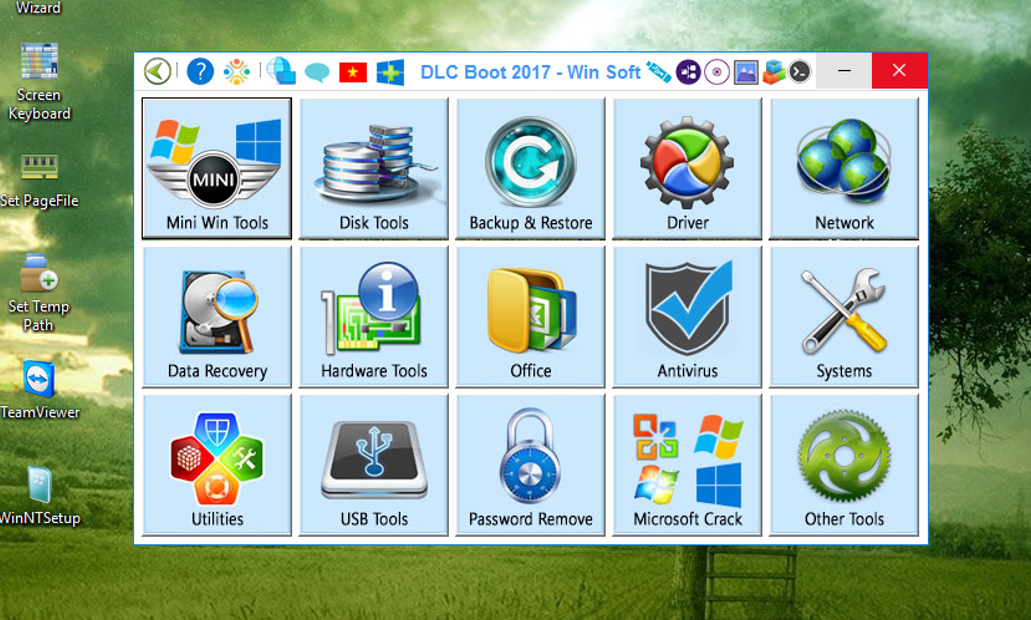Open the Mini Win Tools category
This screenshot has width=1031, height=620.
tap(216, 168)
